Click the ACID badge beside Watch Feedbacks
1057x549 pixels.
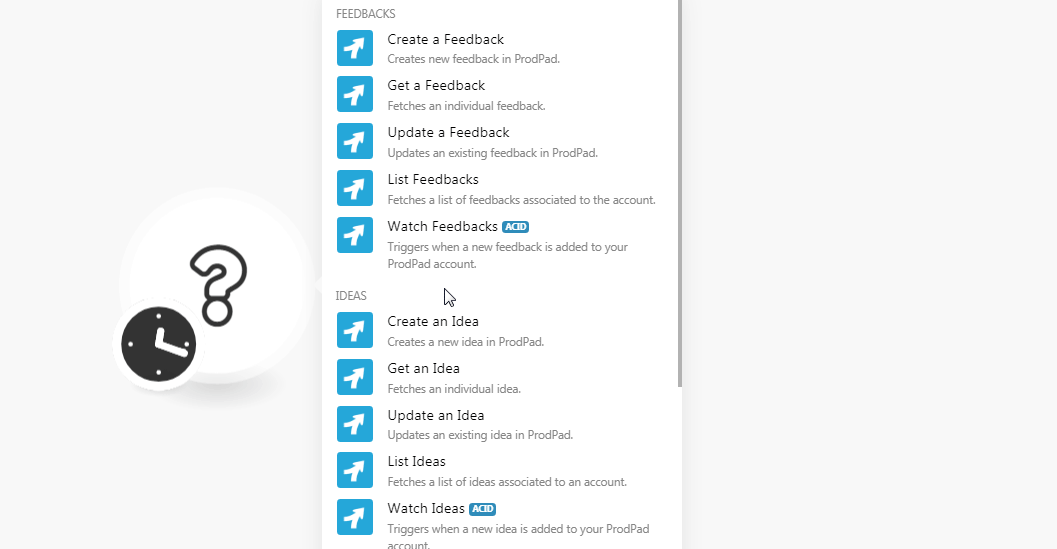515,227
